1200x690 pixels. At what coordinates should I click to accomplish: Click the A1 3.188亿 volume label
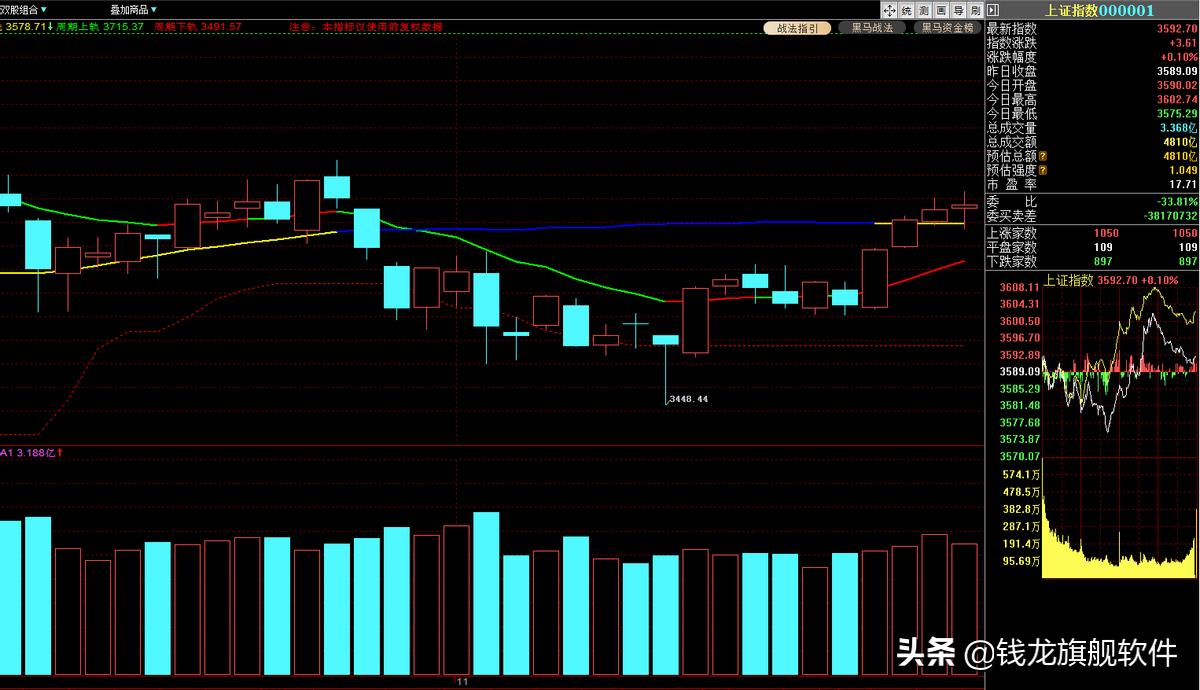pos(31,453)
